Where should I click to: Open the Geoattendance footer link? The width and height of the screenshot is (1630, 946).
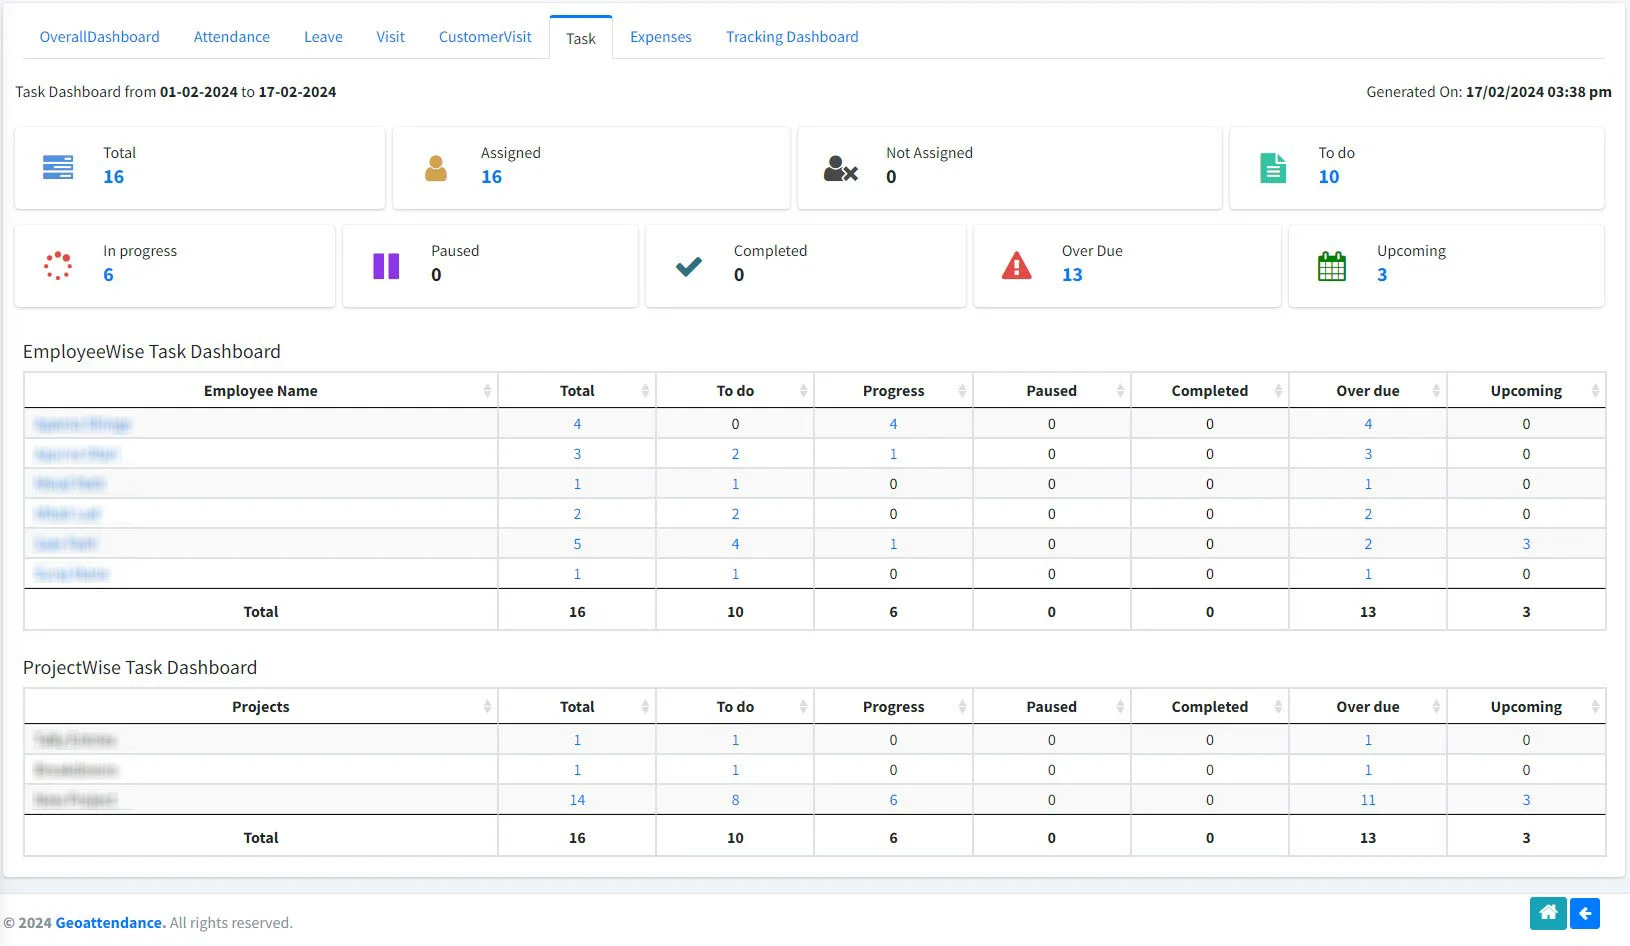click(109, 922)
